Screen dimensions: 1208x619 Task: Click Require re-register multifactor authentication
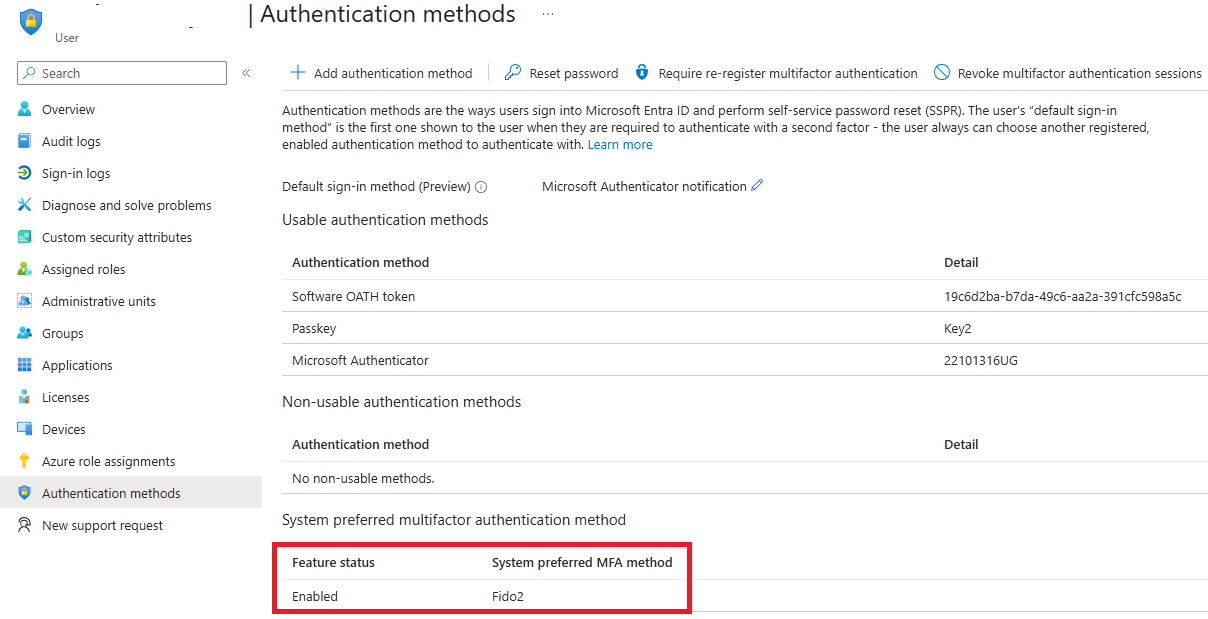pyautogui.click(x=776, y=73)
